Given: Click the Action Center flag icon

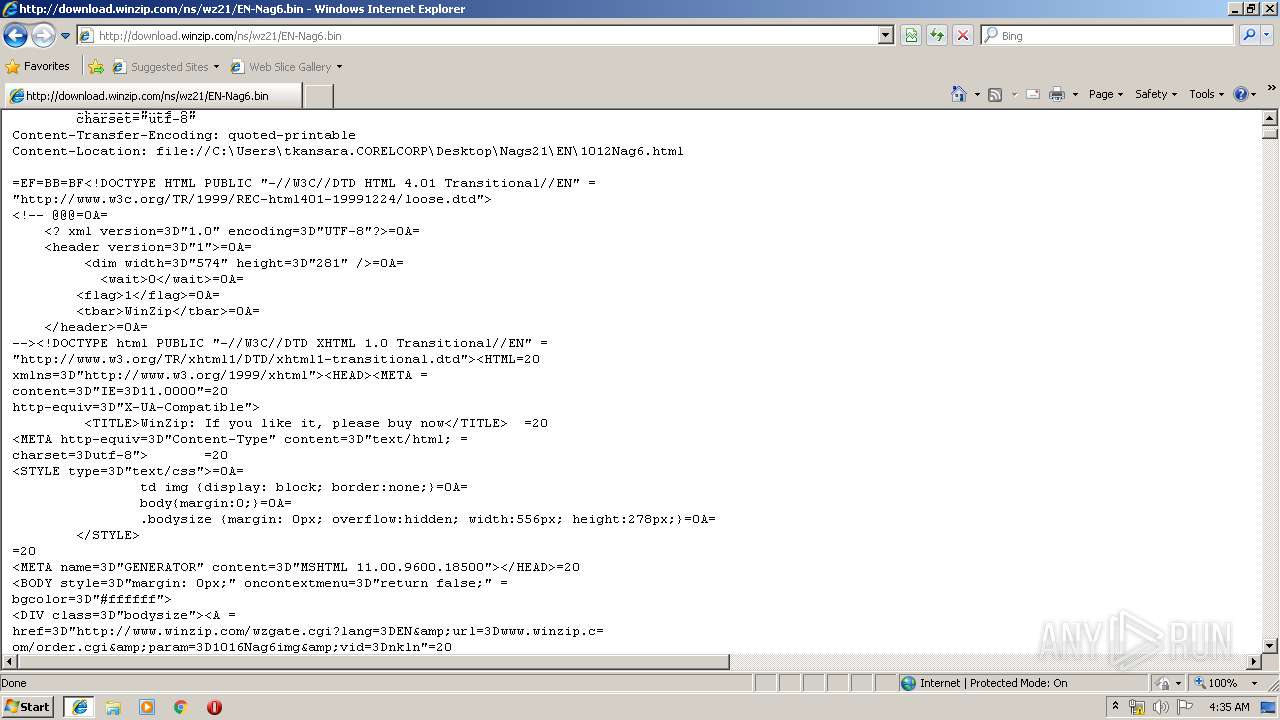Looking at the screenshot, I should point(1185,707).
